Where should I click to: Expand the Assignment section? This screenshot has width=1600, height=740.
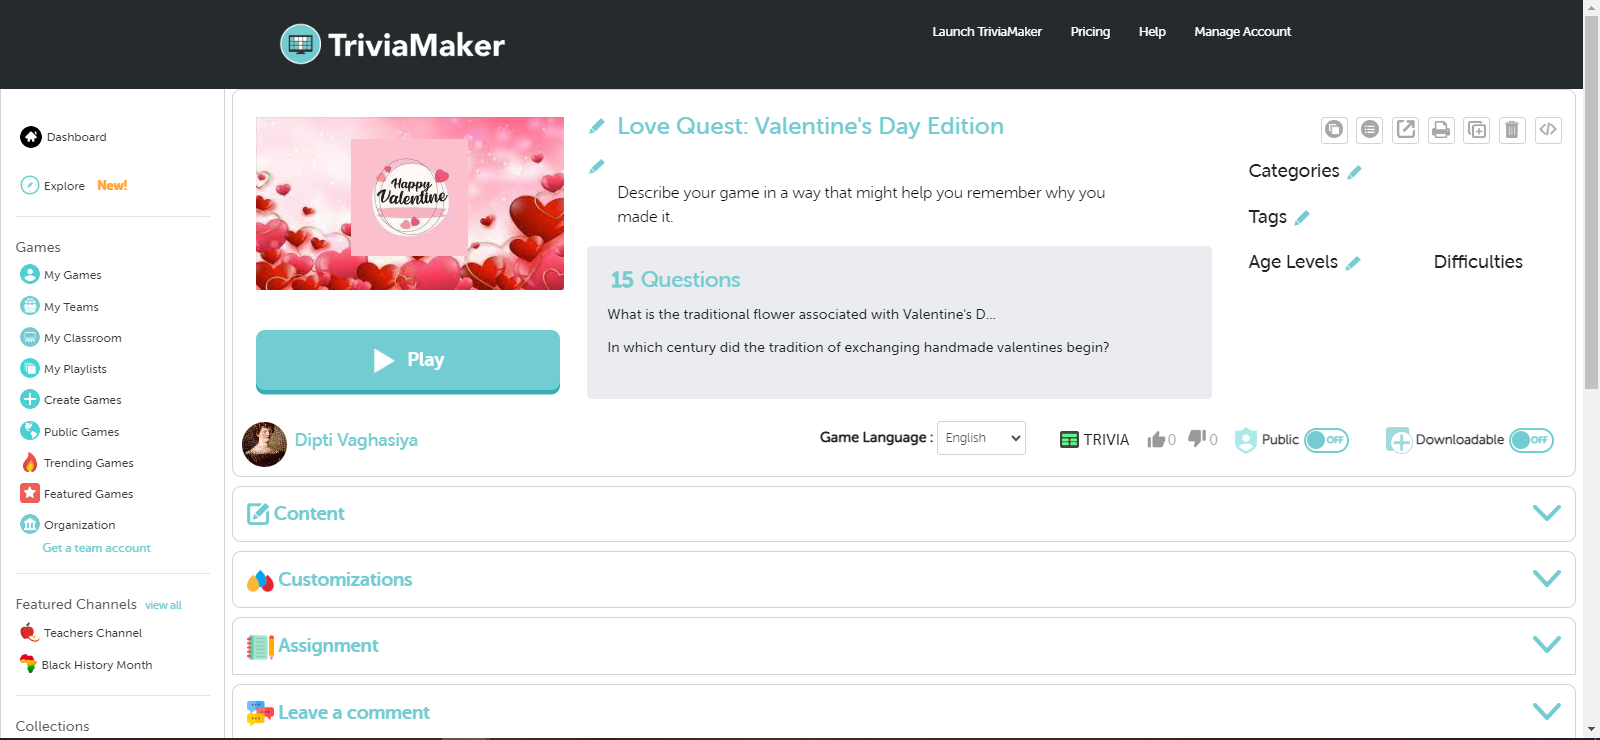click(x=1546, y=645)
